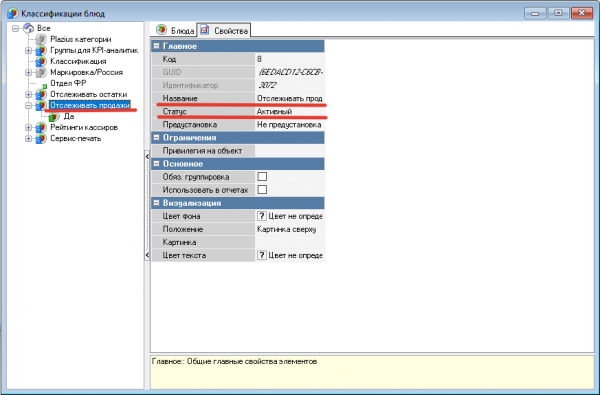600x395 pixels.
Task: Click the Сервис-печать tree icon
Action: 41,139
